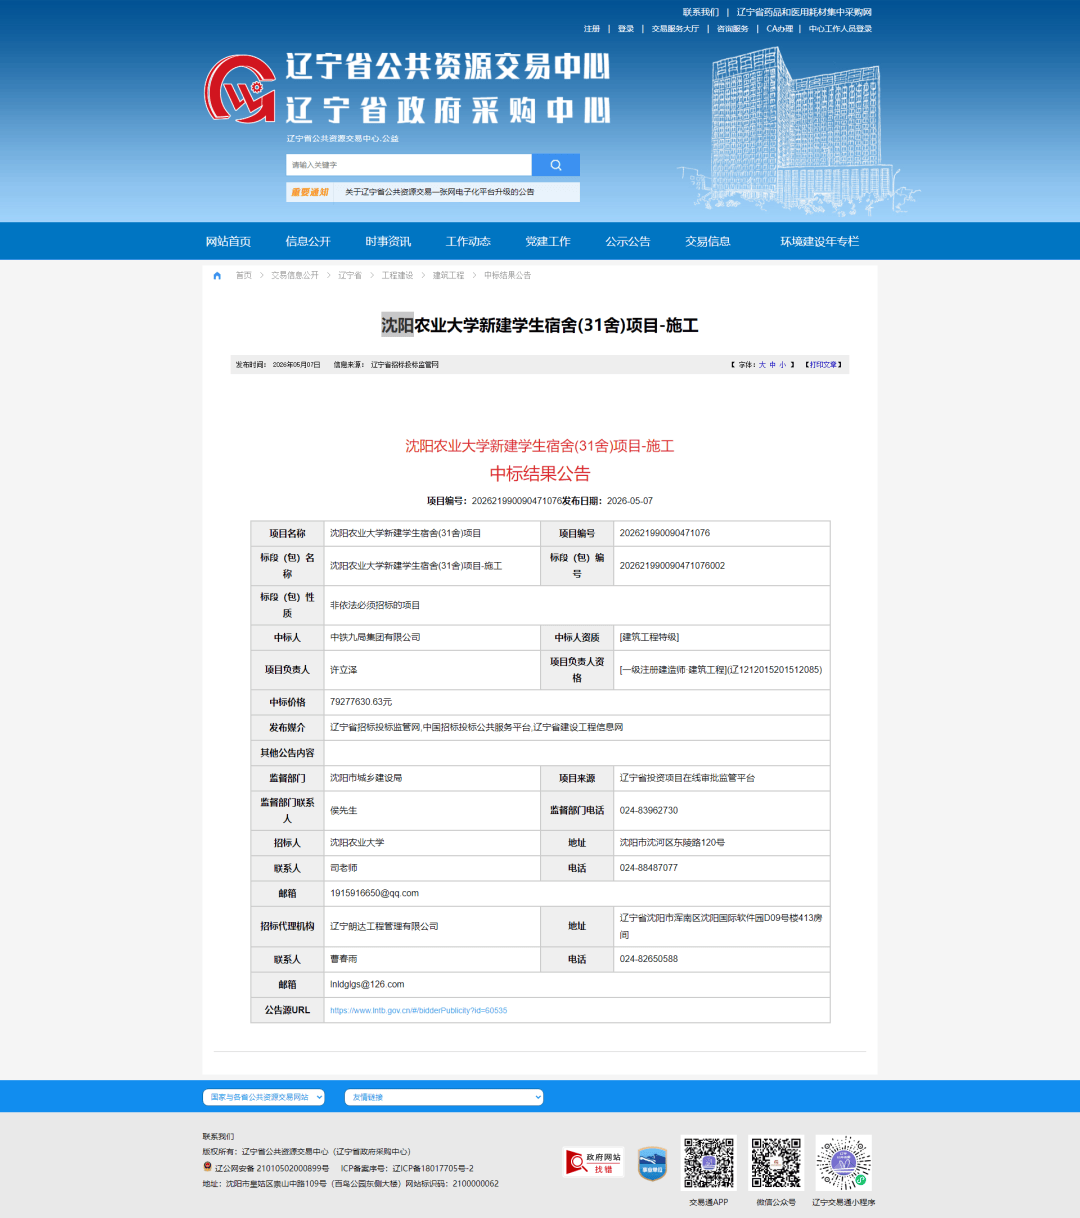Open 国家与各省公共资源交易网站 dropdown
The height and width of the screenshot is (1218, 1080).
[264, 1097]
